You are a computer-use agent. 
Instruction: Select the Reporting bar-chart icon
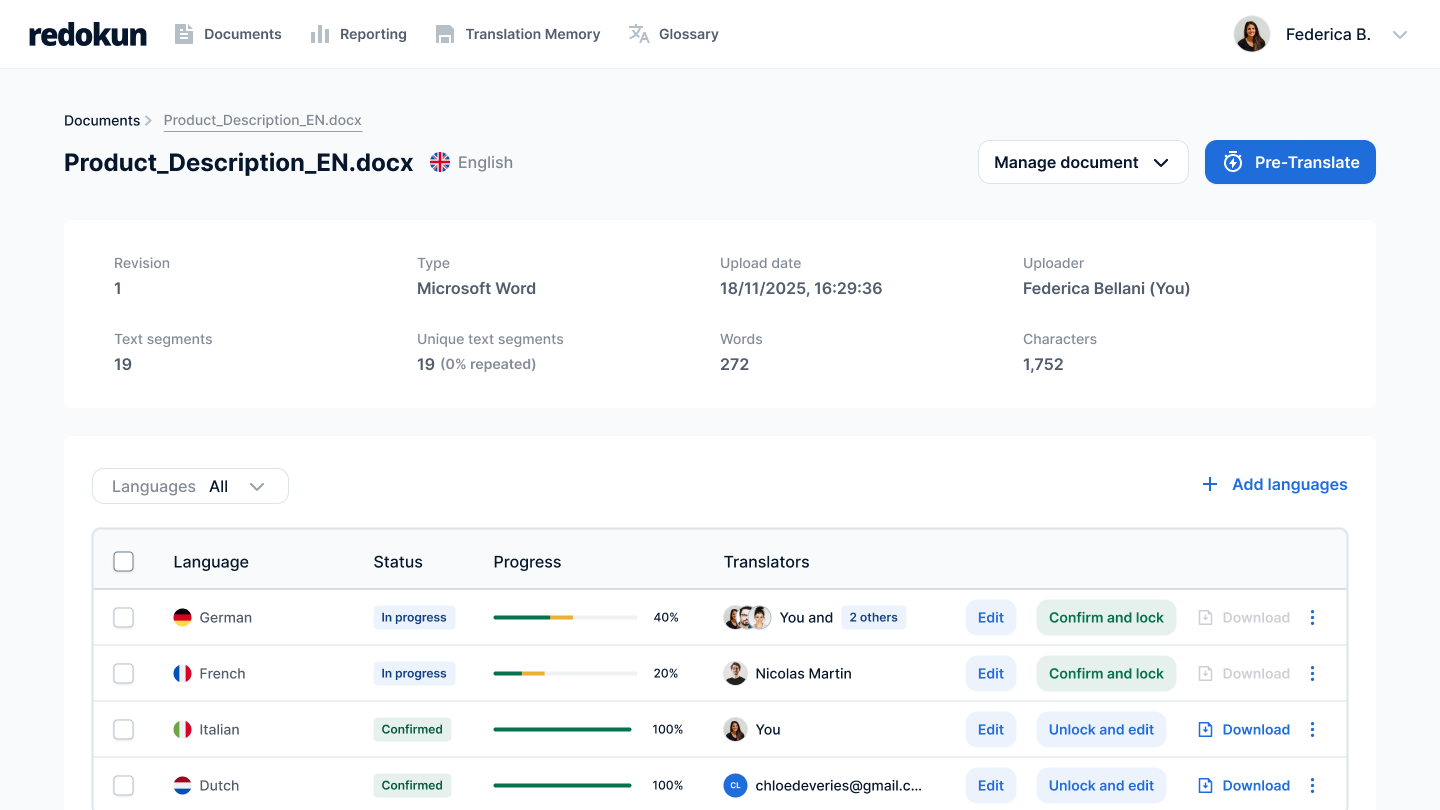tap(320, 33)
